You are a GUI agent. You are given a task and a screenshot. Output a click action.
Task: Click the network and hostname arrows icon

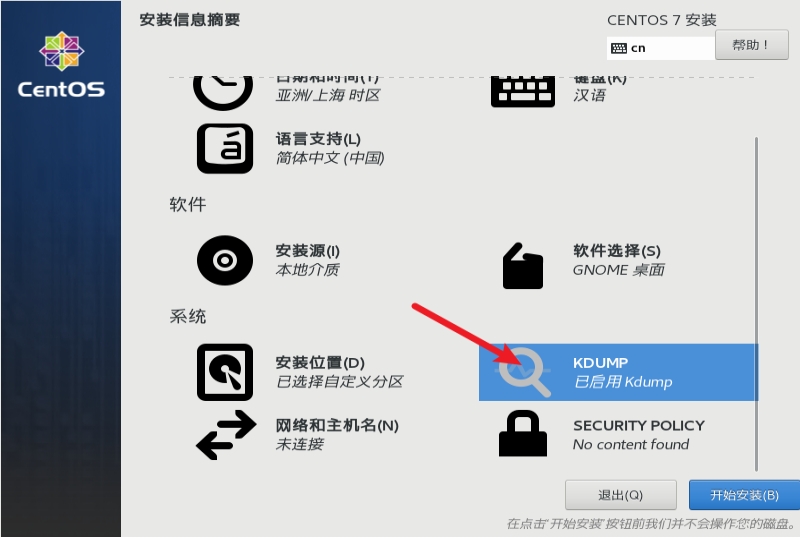(226, 435)
